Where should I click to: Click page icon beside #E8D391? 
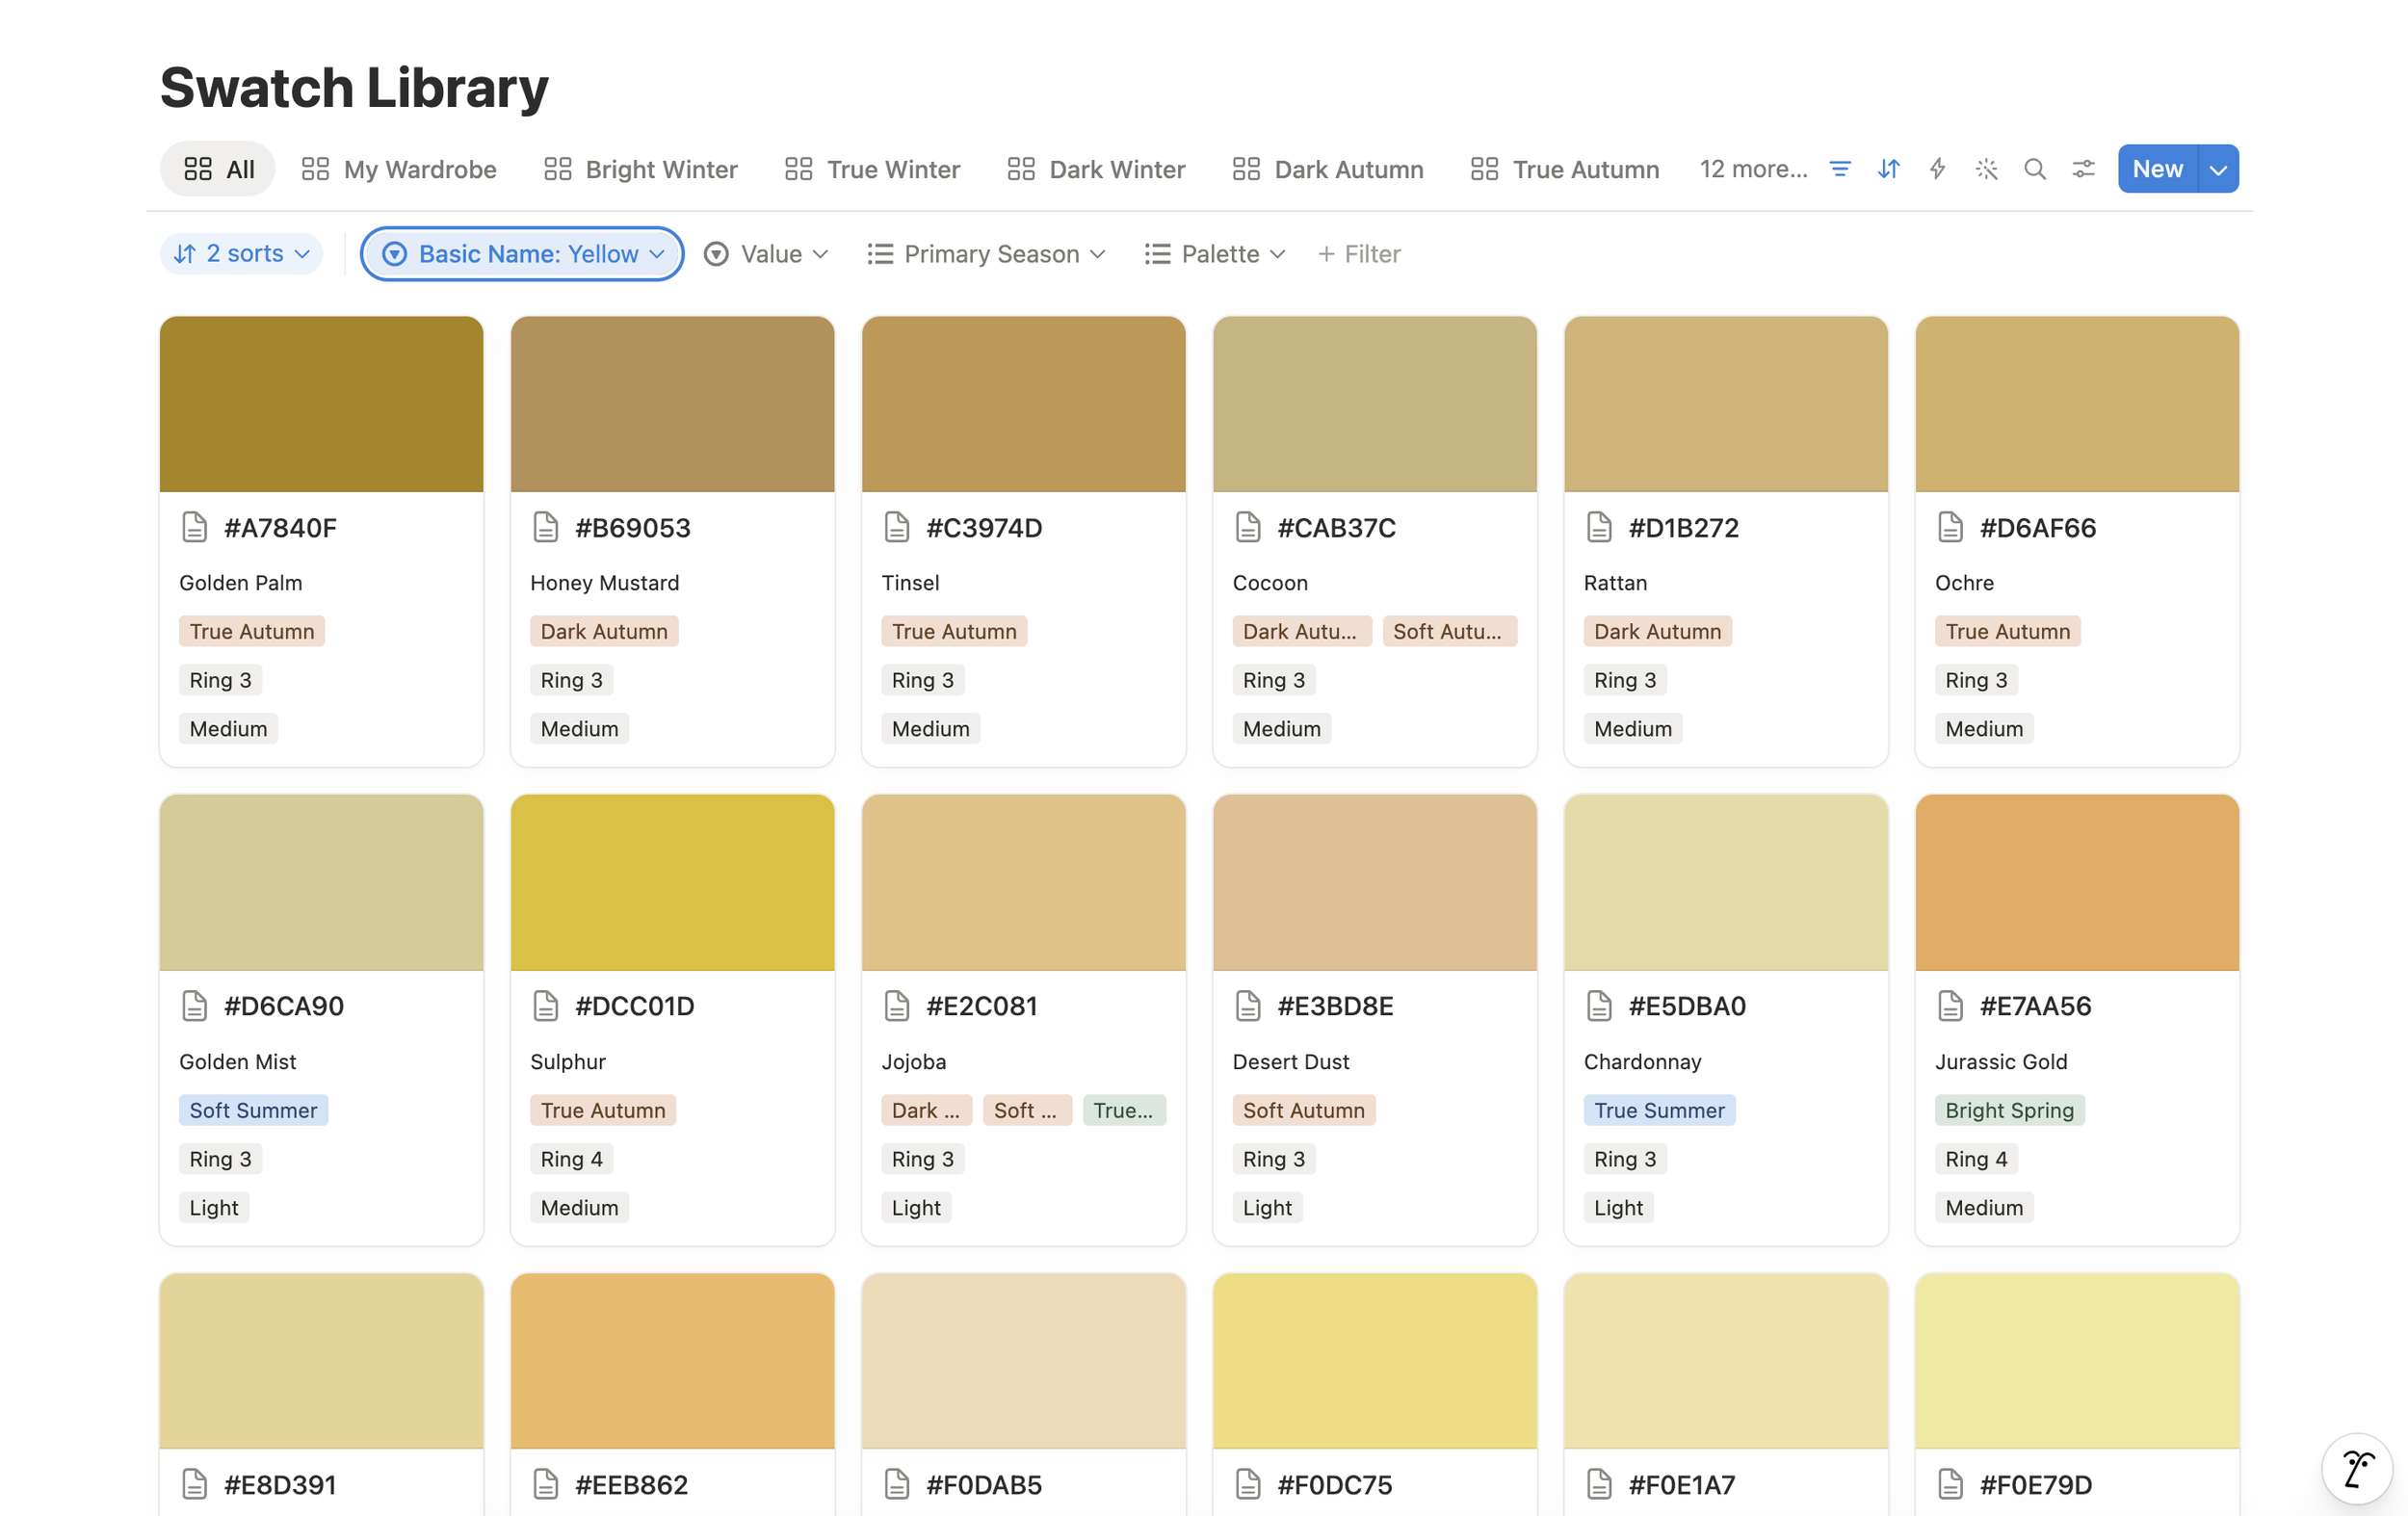tap(195, 1484)
